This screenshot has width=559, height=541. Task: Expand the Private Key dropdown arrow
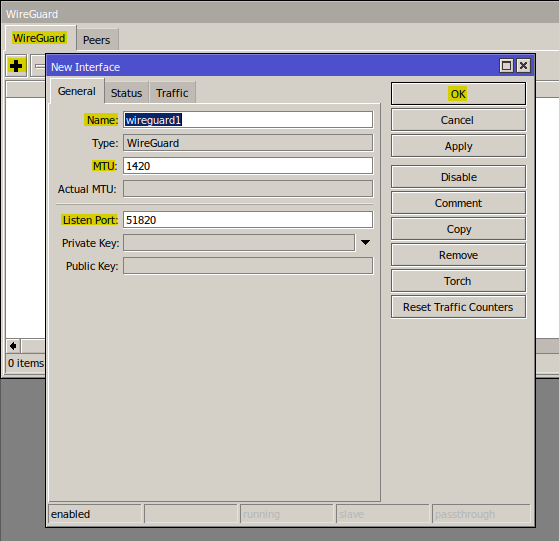(x=365, y=243)
